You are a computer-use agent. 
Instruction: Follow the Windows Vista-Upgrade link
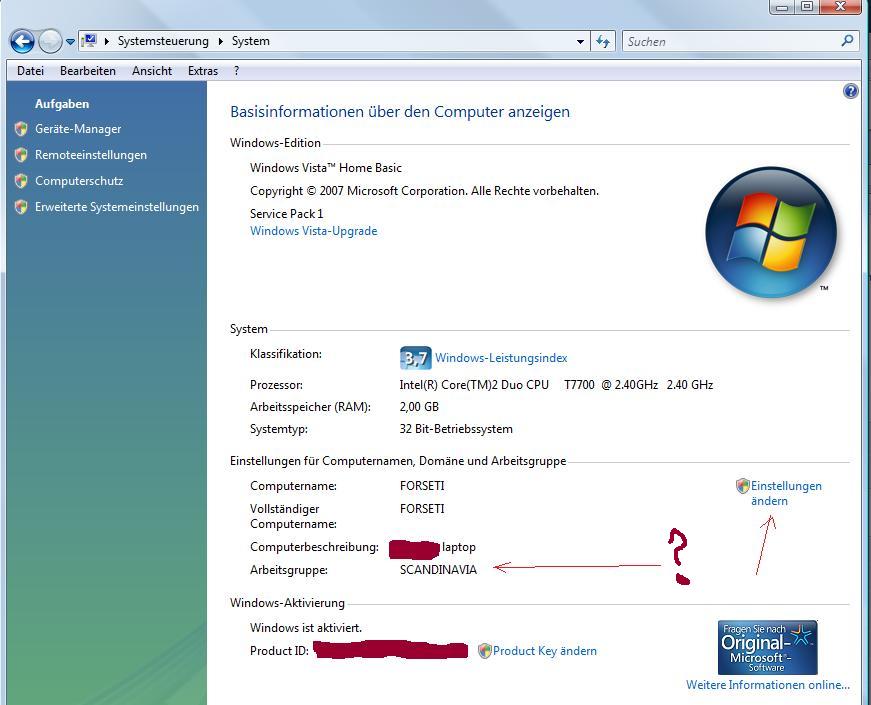point(313,231)
